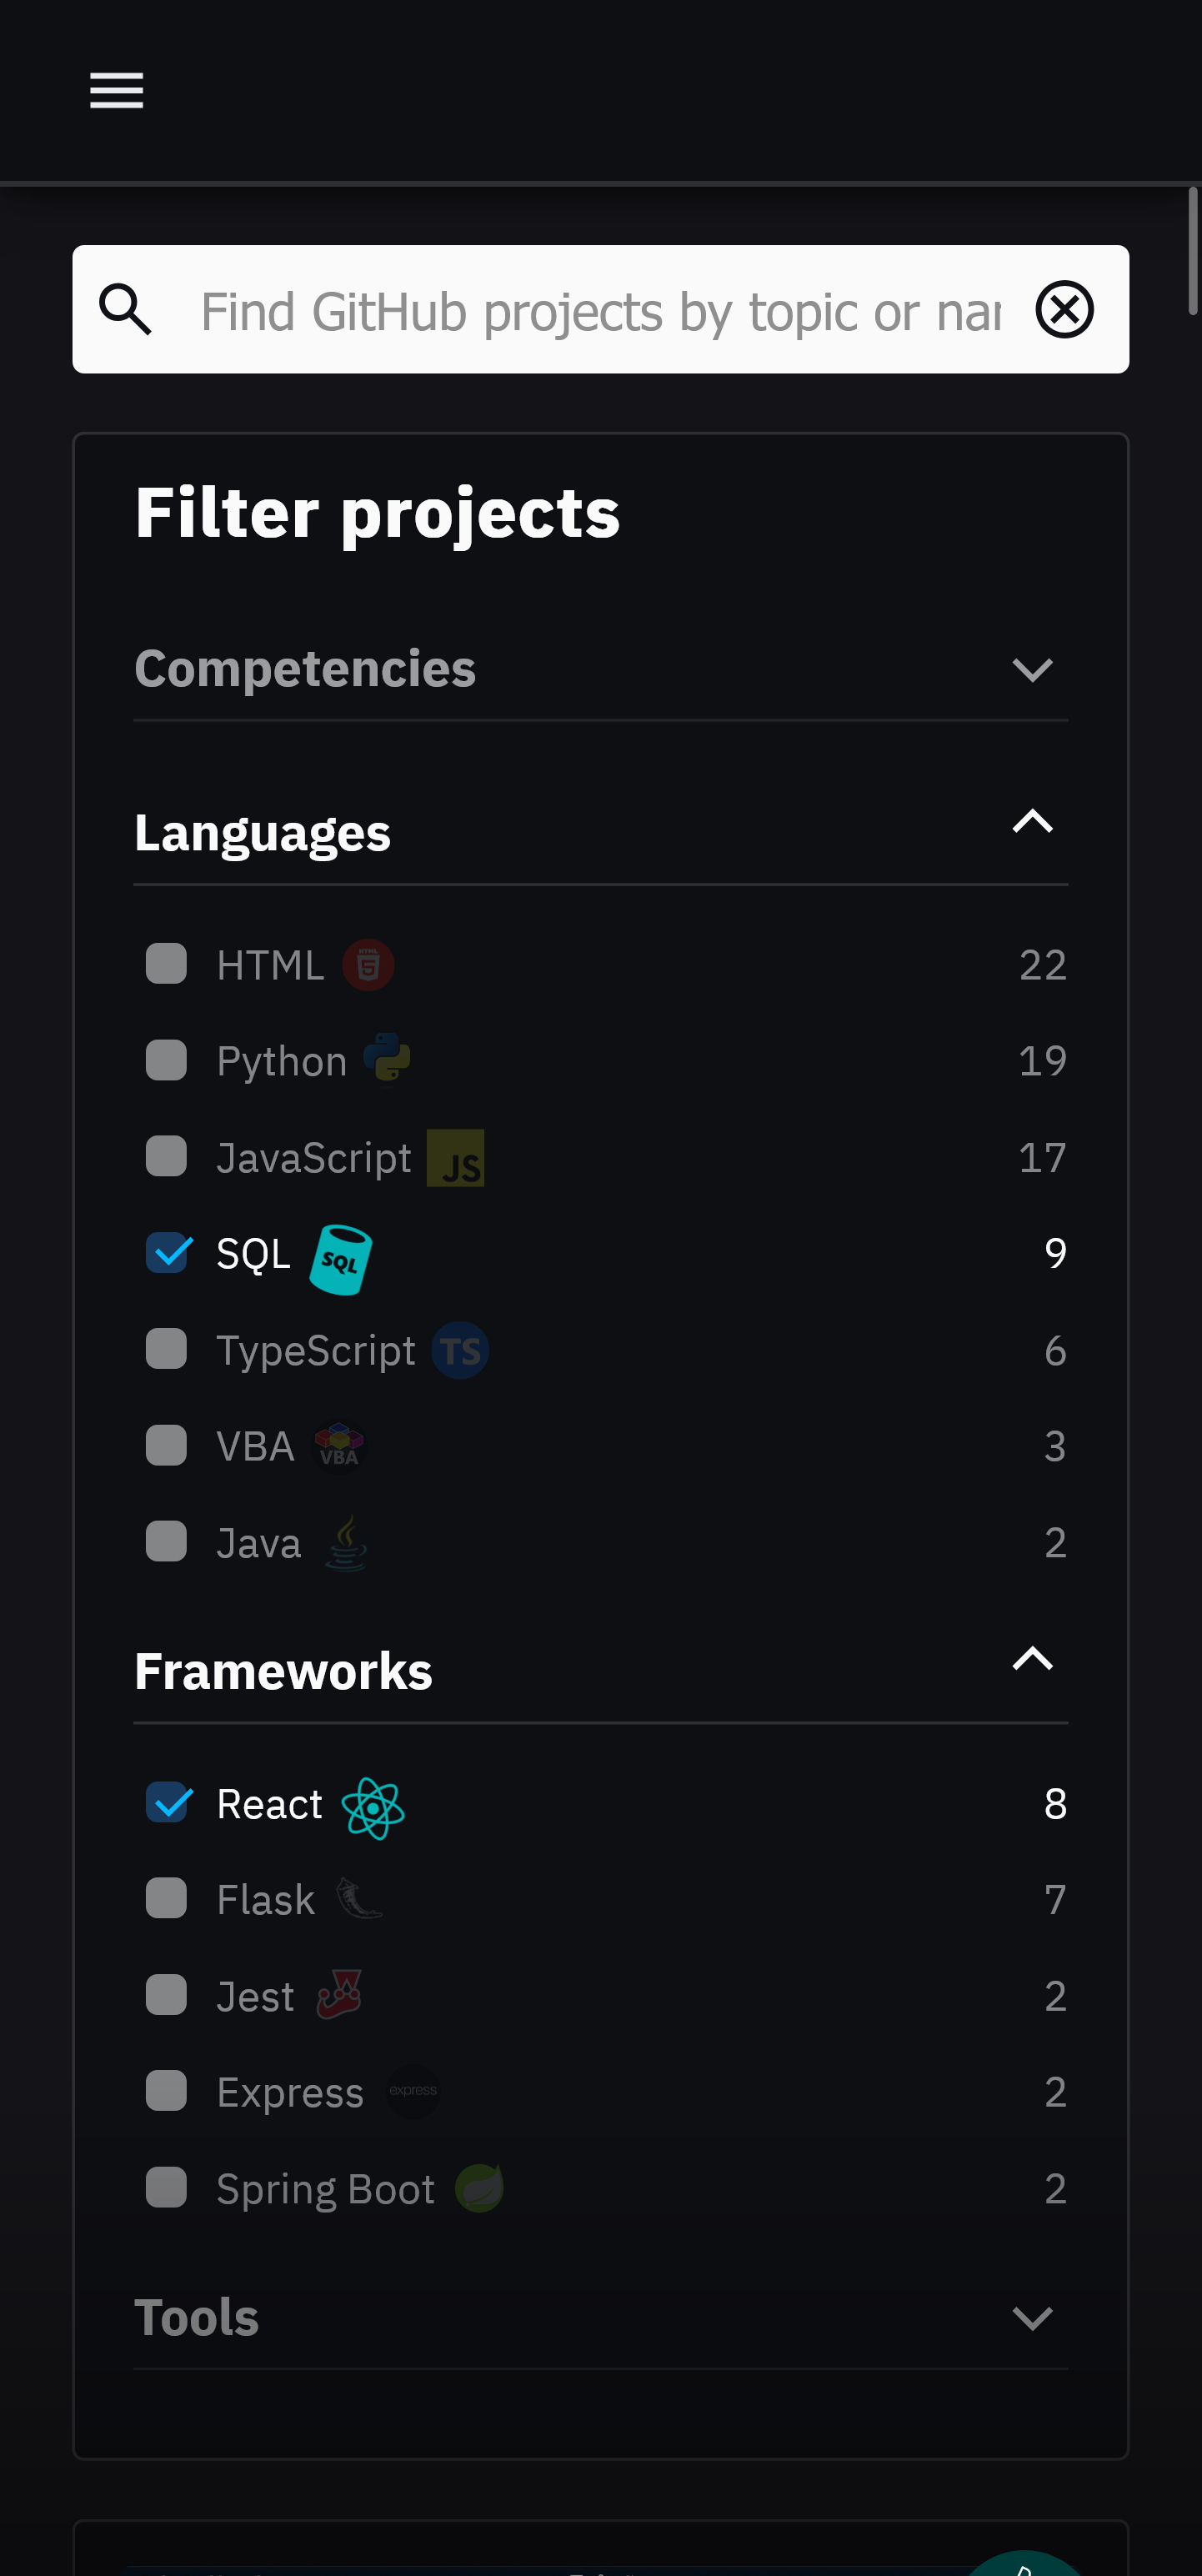Click the React atom logo icon

373,1806
